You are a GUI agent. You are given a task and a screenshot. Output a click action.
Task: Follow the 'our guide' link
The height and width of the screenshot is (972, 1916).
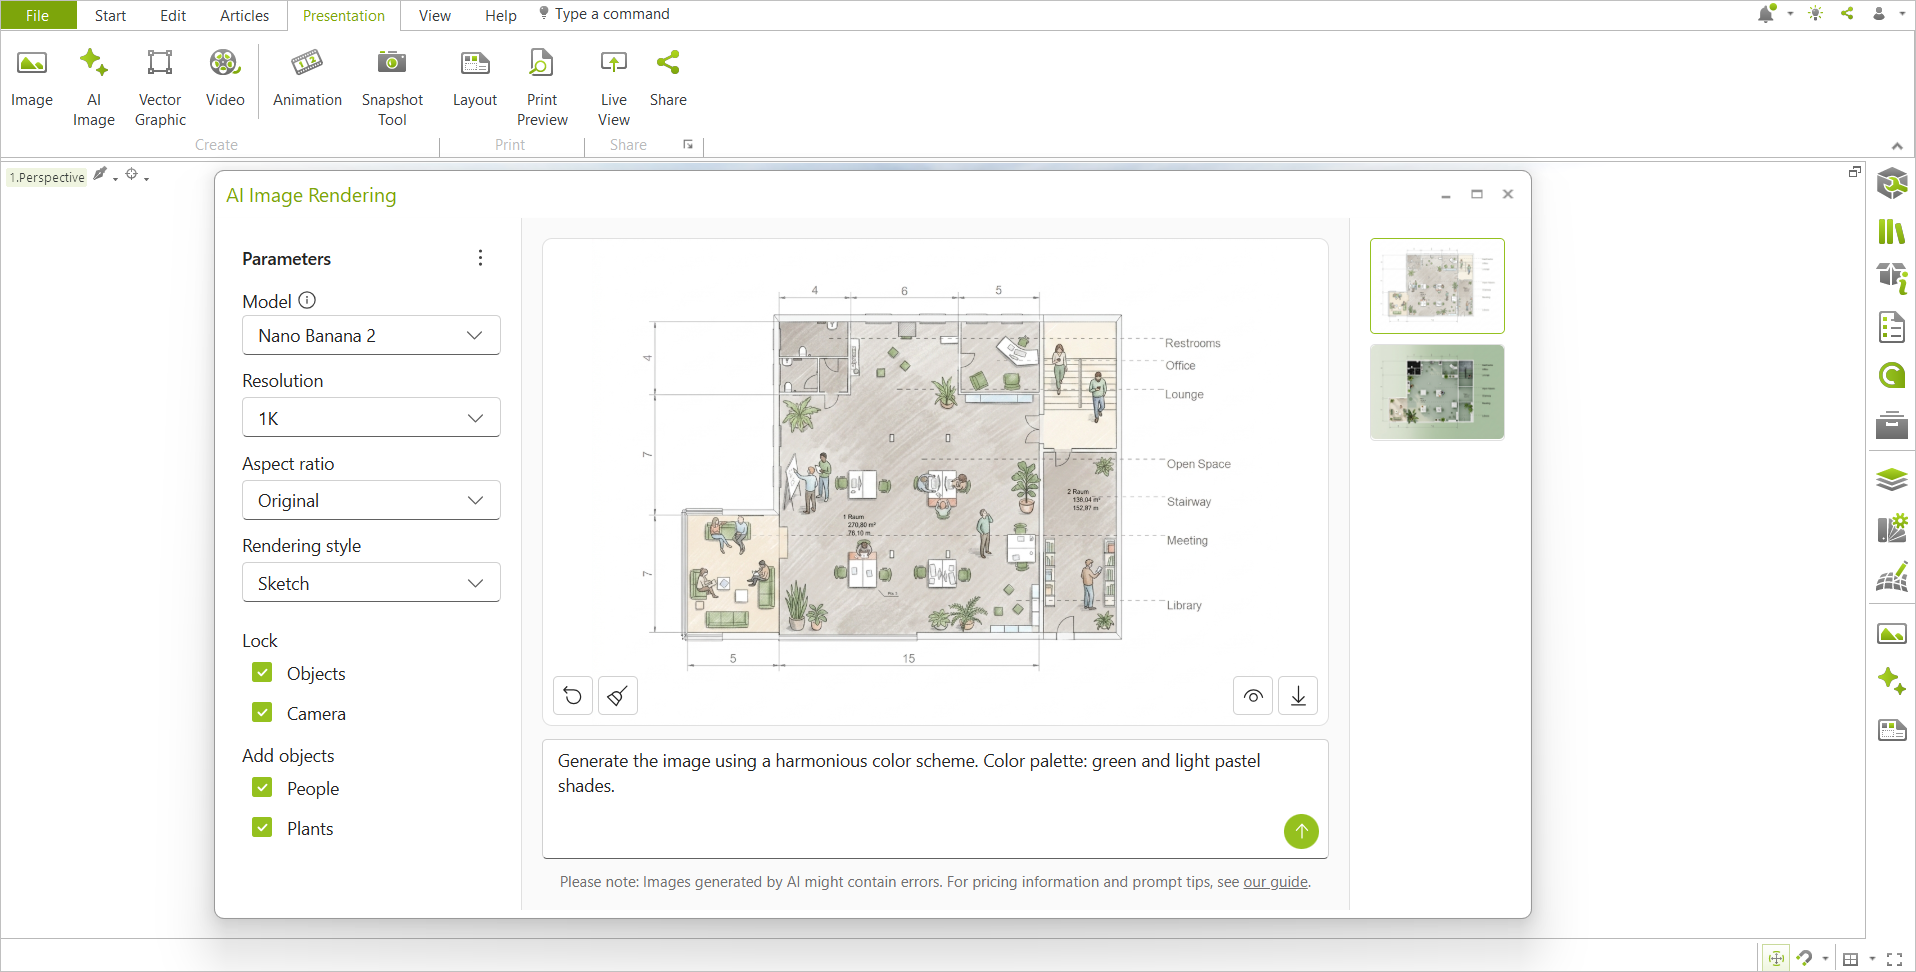(x=1275, y=882)
